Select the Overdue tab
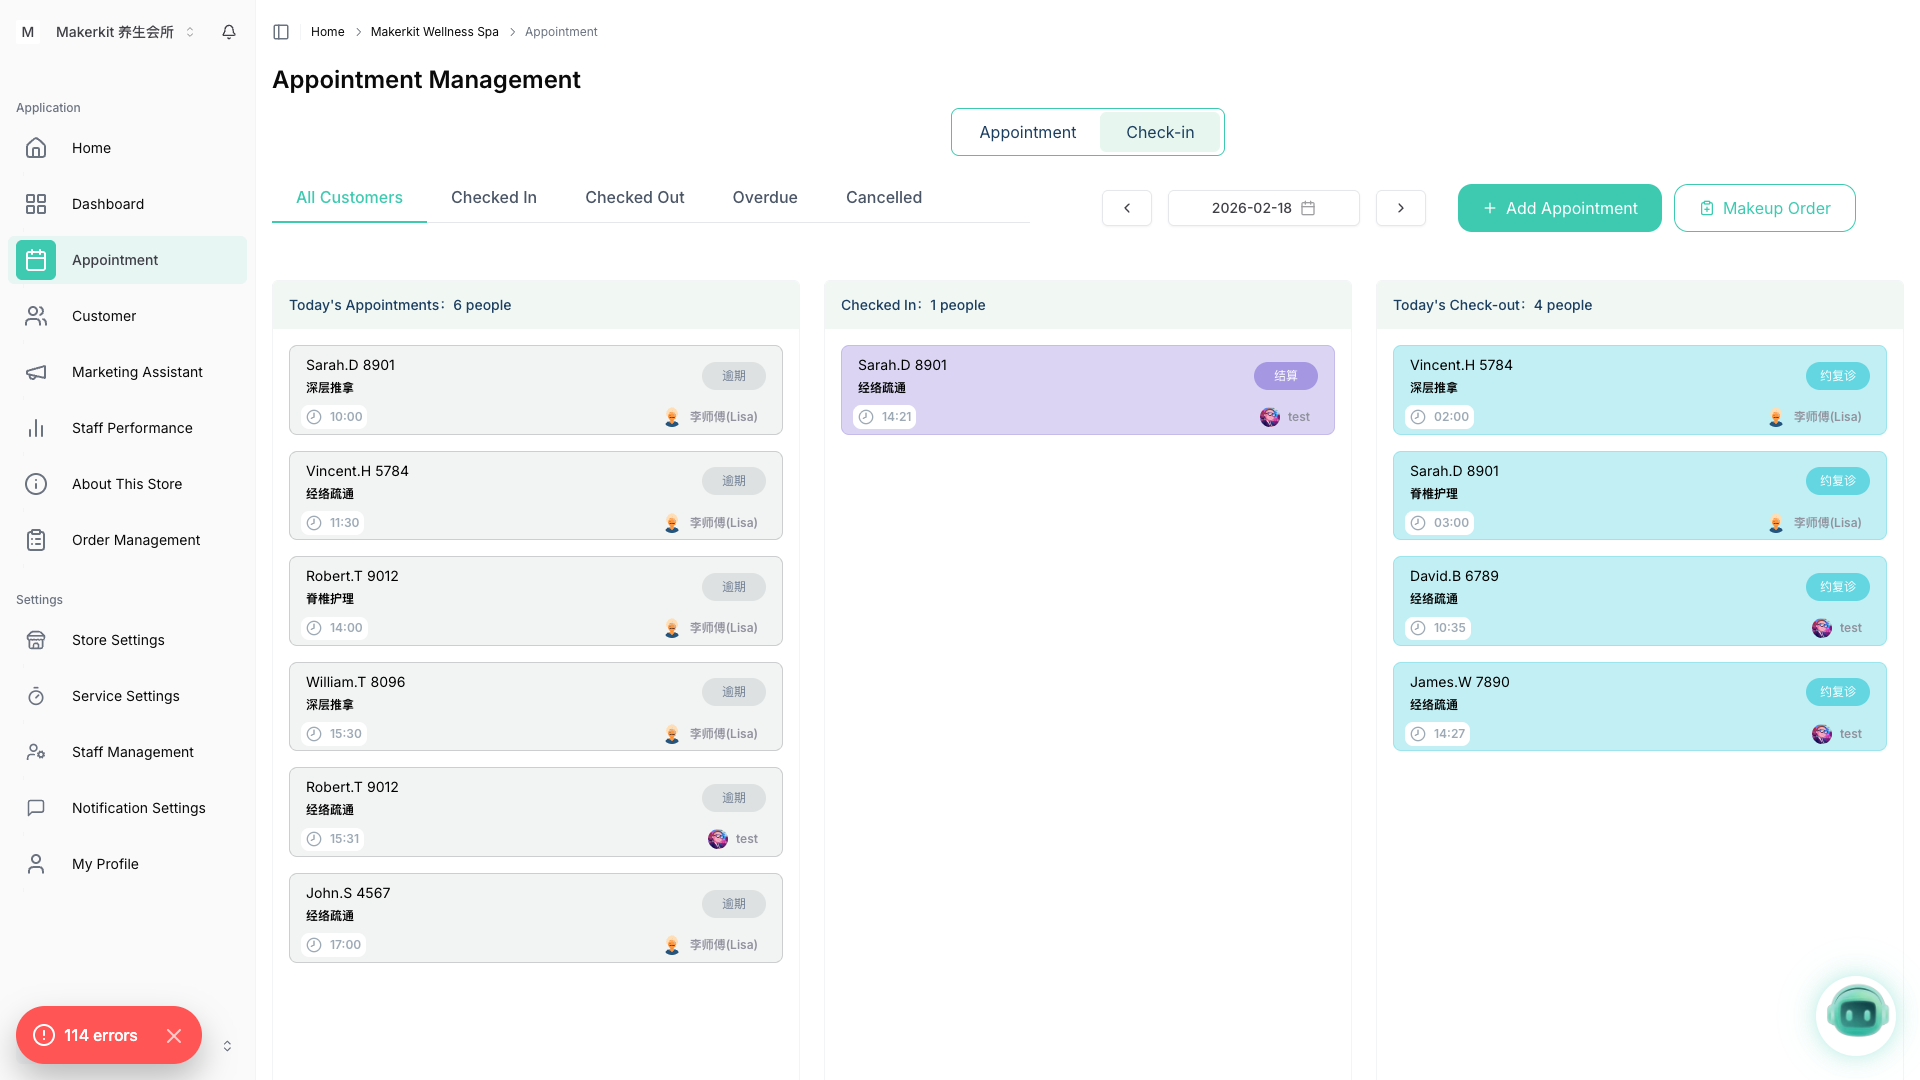 pyautogui.click(x=764, y=197)
